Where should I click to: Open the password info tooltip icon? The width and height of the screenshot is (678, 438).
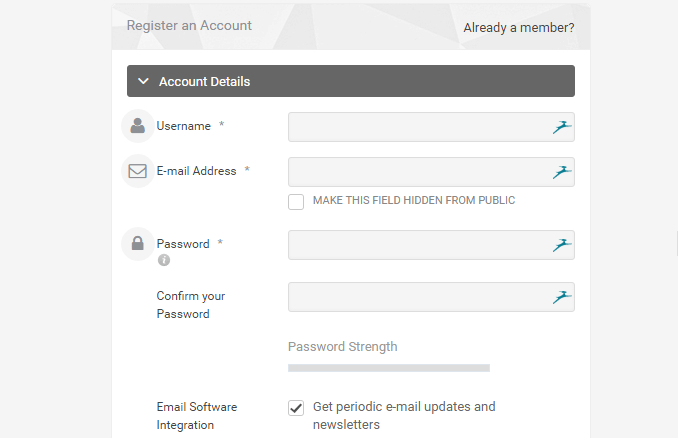(164, 260)
